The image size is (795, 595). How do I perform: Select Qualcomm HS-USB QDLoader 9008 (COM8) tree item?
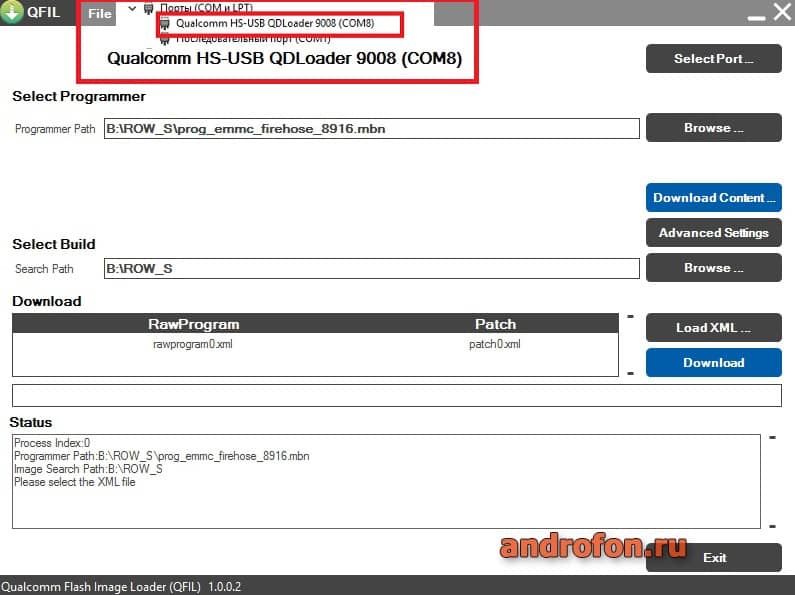point(275,23)
